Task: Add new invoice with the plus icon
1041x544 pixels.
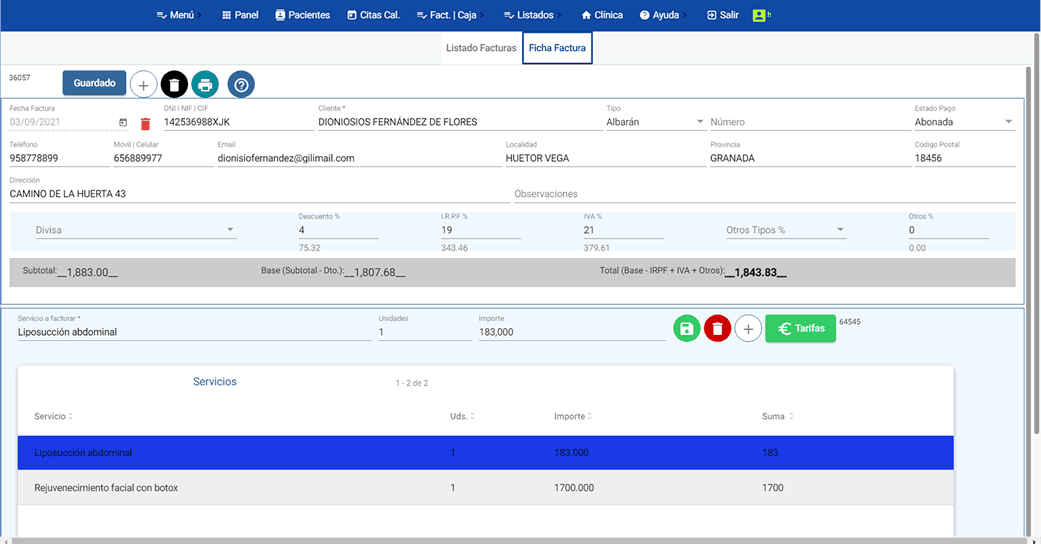Action: 143,84
